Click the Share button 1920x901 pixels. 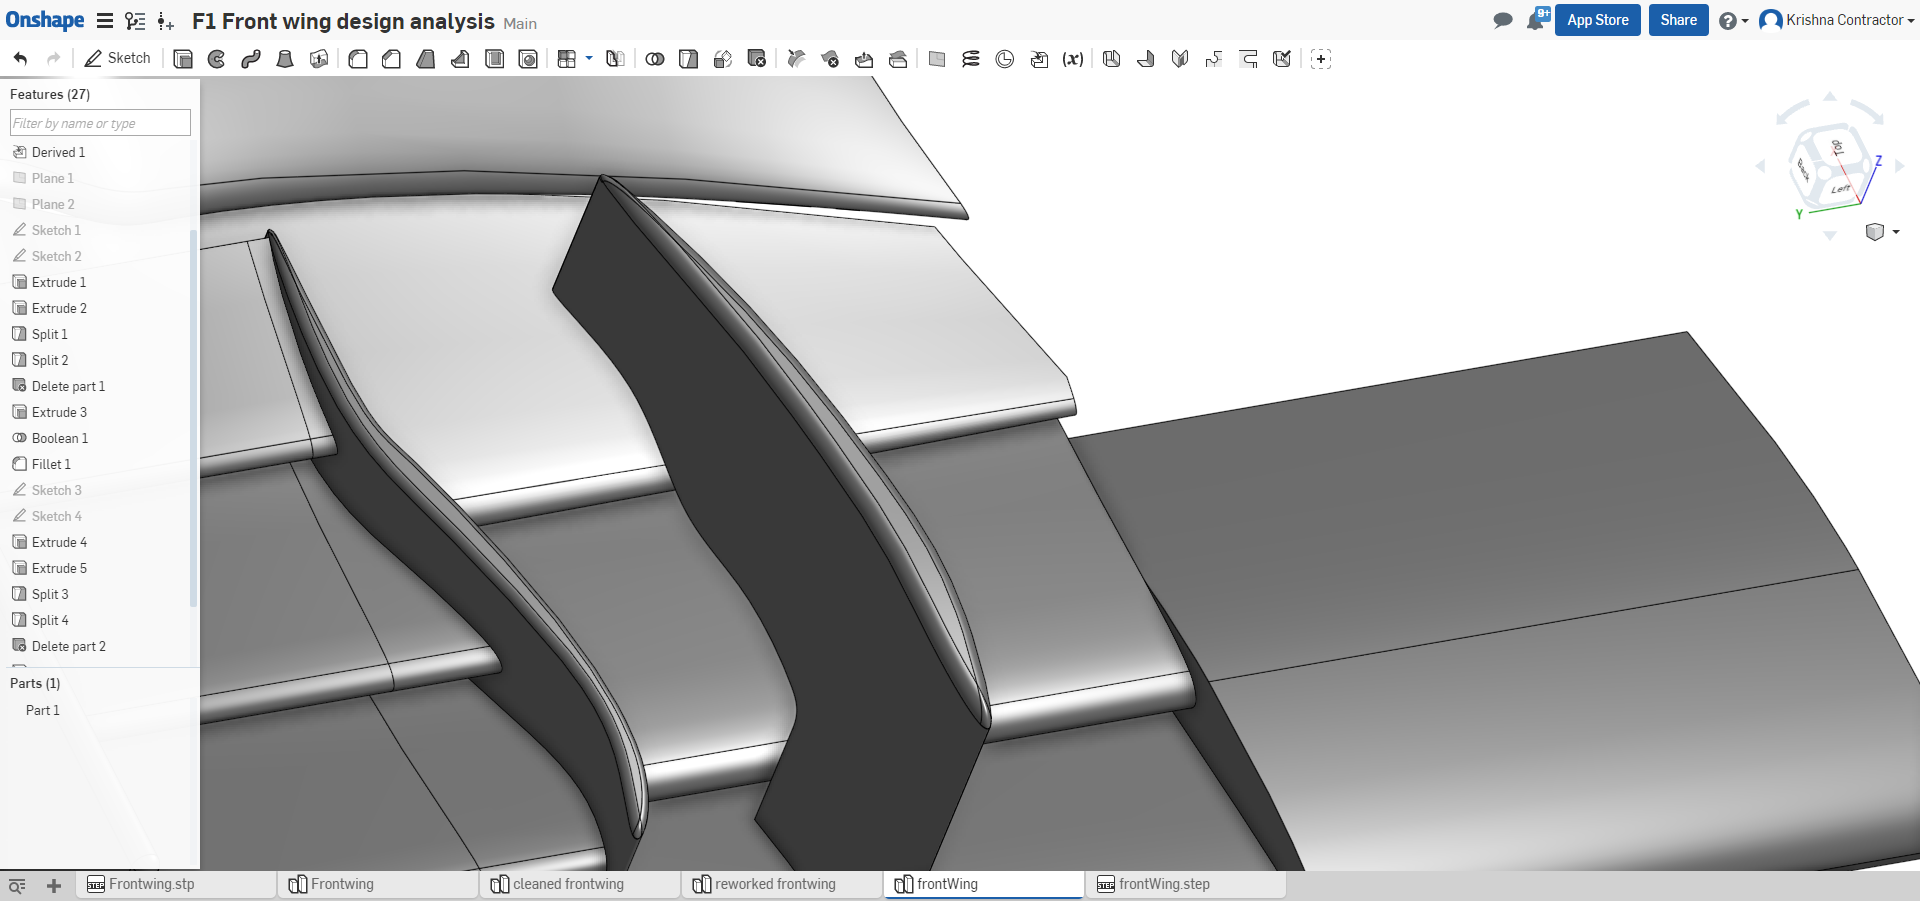(x=1678, y=20)
